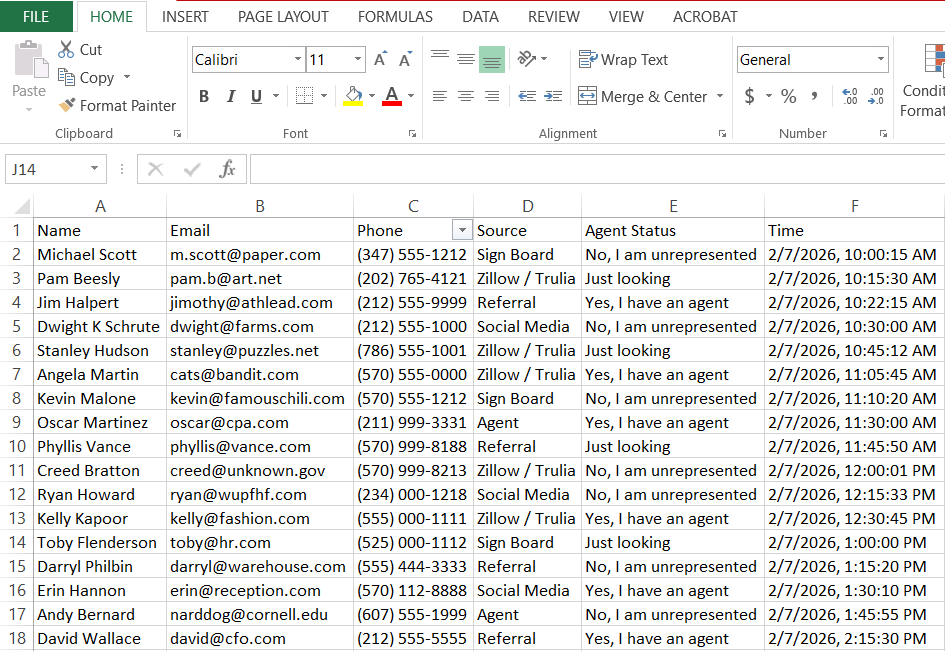The width and height of the screenshot is (945, 651).
Task: Open the General number format dropdown
Action: tap(880, 59)
